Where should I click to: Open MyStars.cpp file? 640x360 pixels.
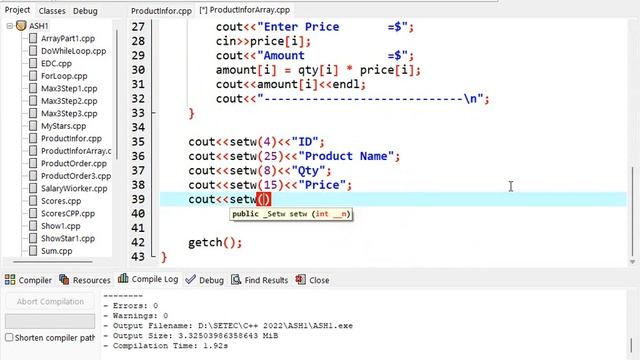[63, 126]
